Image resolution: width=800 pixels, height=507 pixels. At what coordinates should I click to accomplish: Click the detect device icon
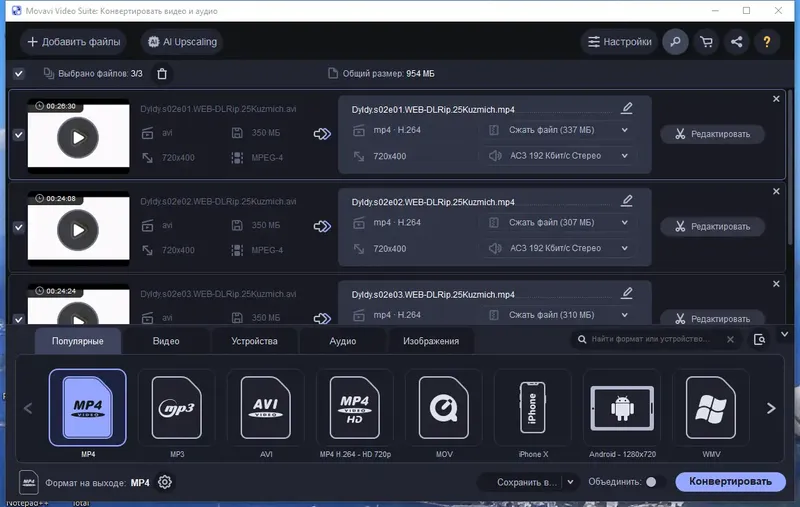click(x=759, y=340)
